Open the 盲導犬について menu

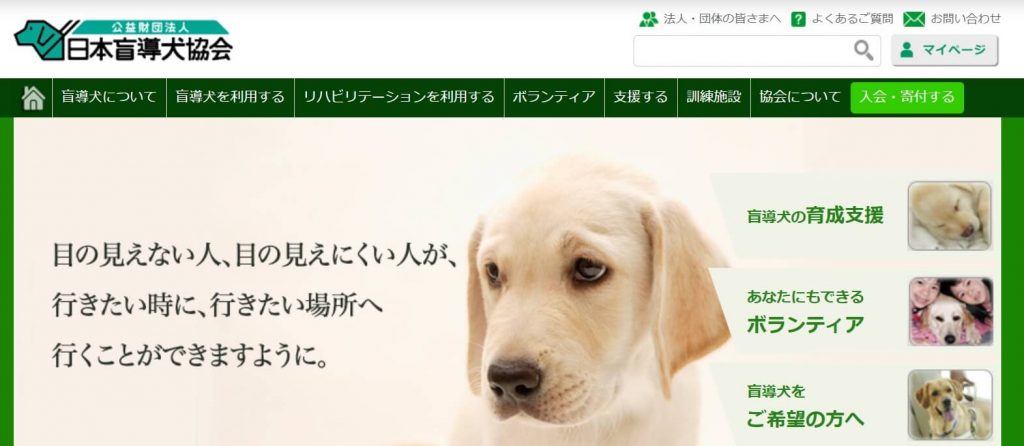[x=109, y=97]
